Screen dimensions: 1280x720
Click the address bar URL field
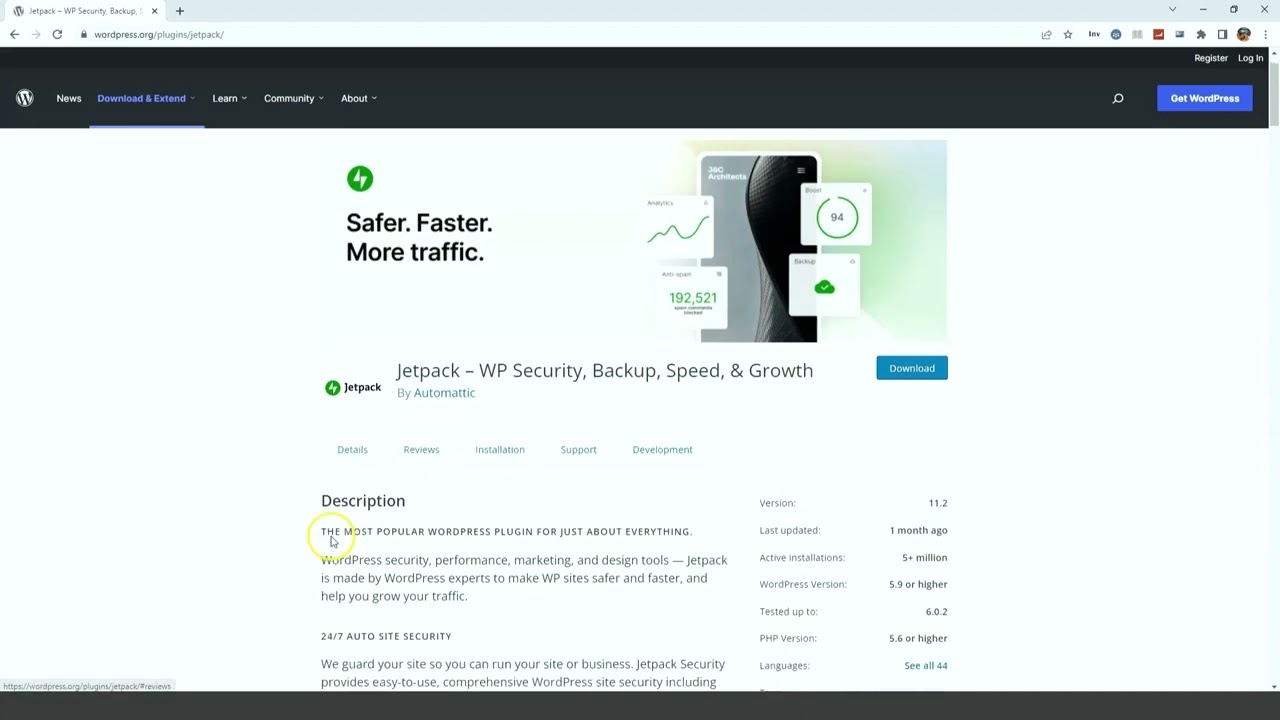click(x=560, y=34)
